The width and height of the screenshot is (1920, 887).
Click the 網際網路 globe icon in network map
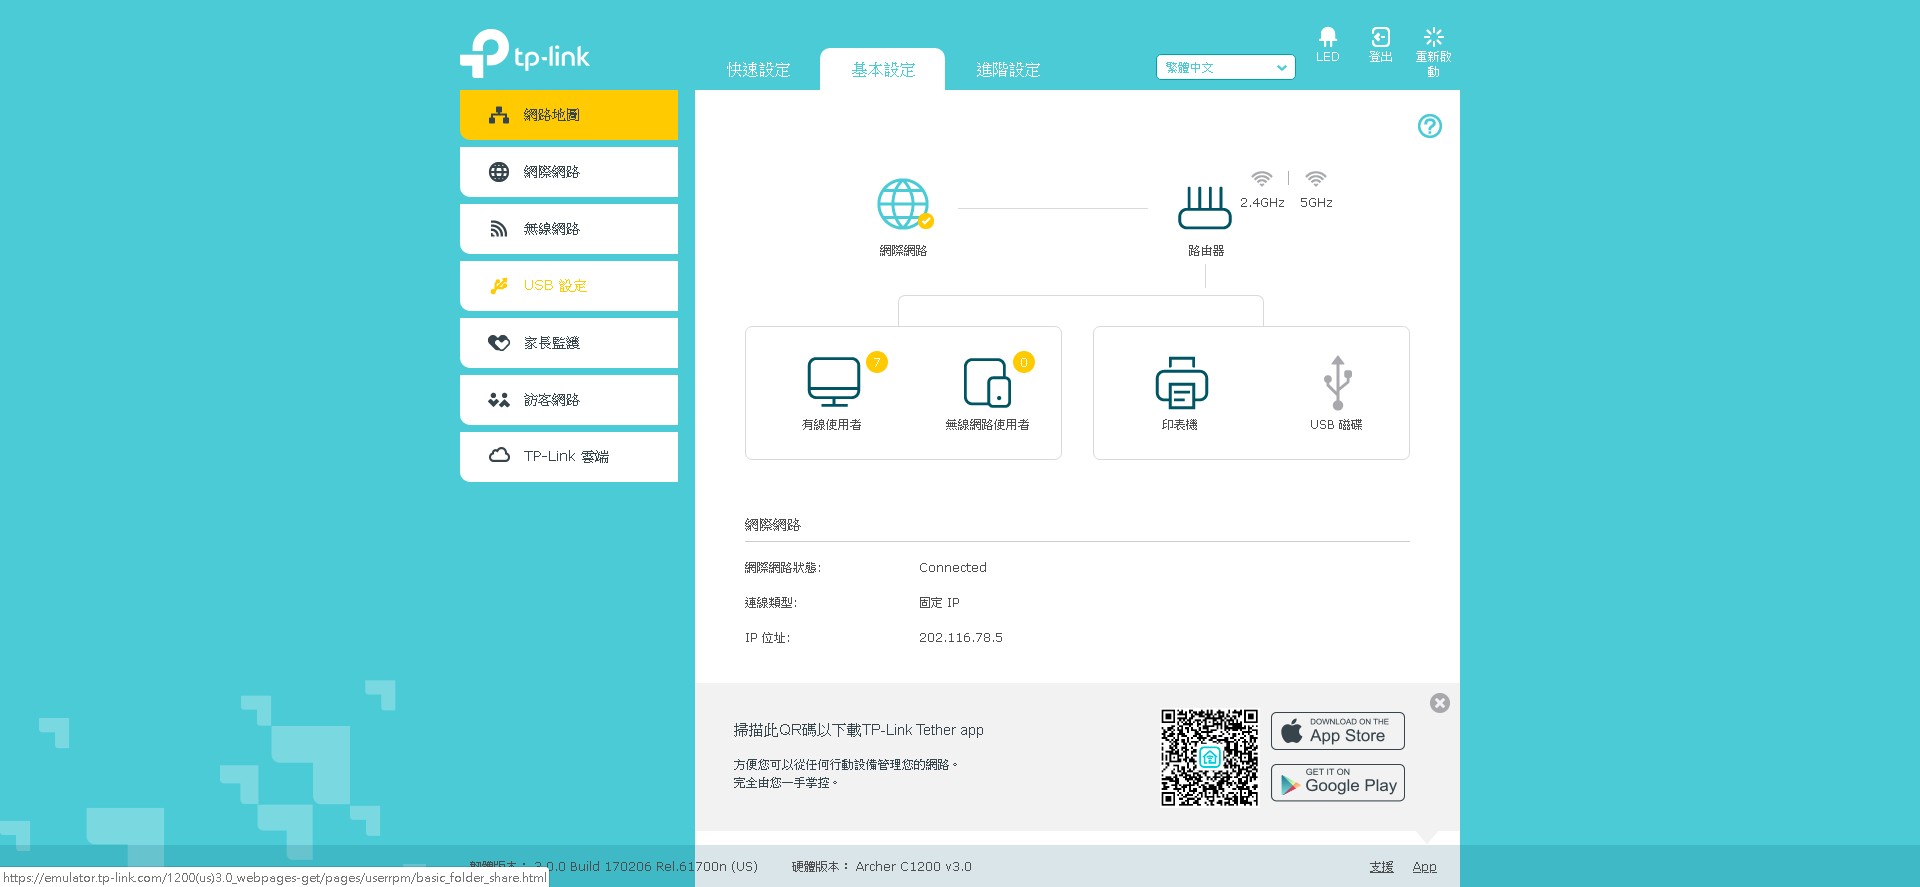pos(904,204)
